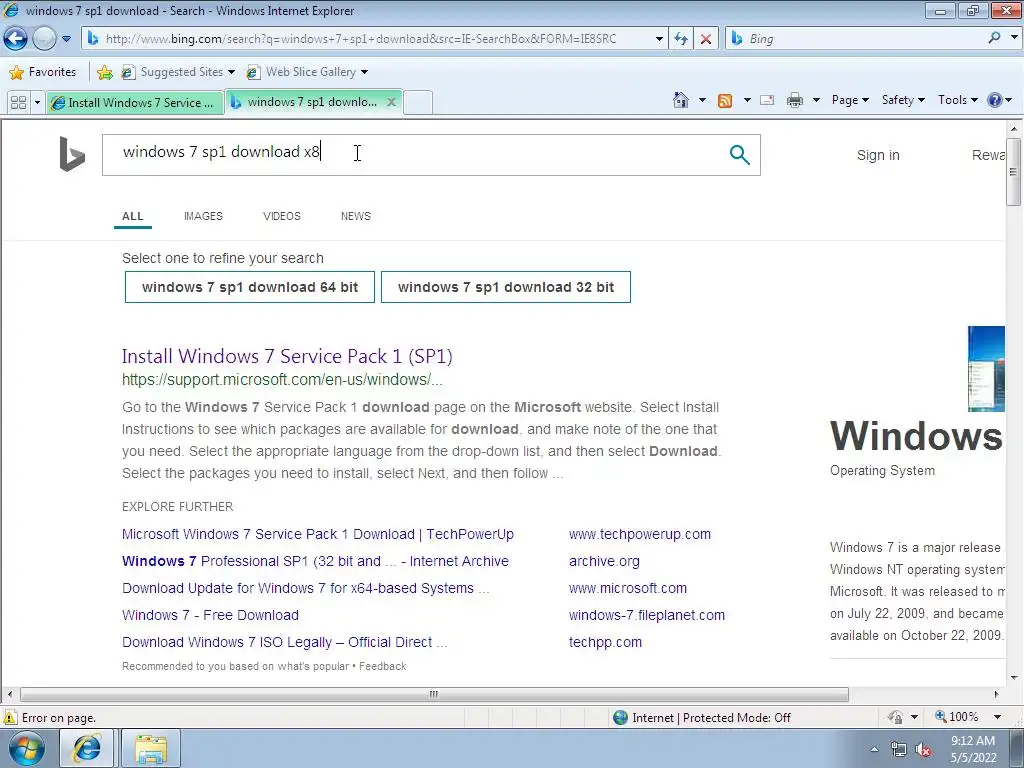Refine search to windows 7 sp1 download 32 bit

click(506, 287)
